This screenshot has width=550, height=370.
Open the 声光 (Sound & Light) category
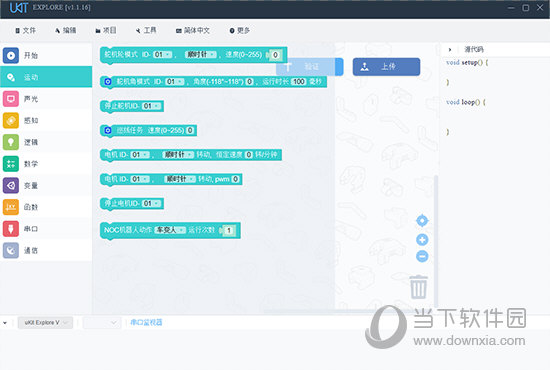(x=46, y=99)
